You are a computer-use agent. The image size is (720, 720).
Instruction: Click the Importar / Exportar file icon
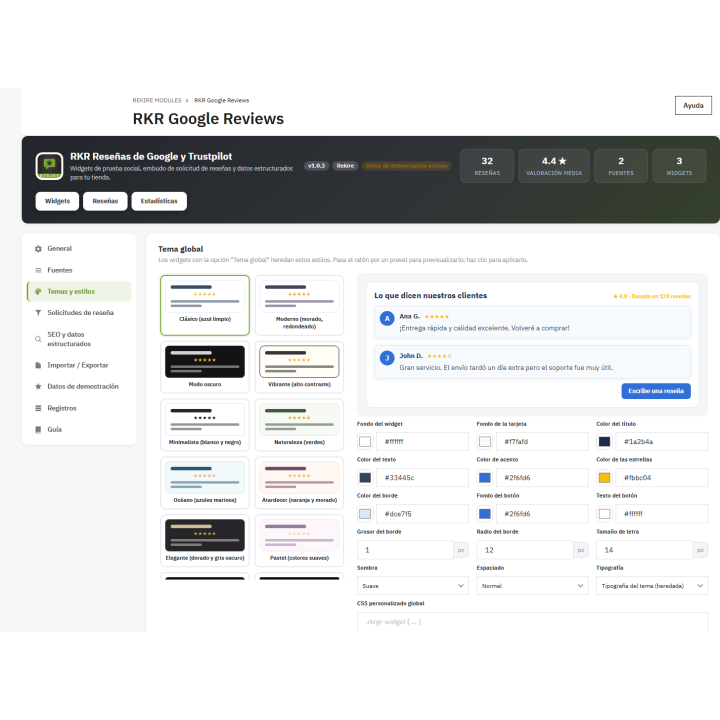tap(38, 365)
